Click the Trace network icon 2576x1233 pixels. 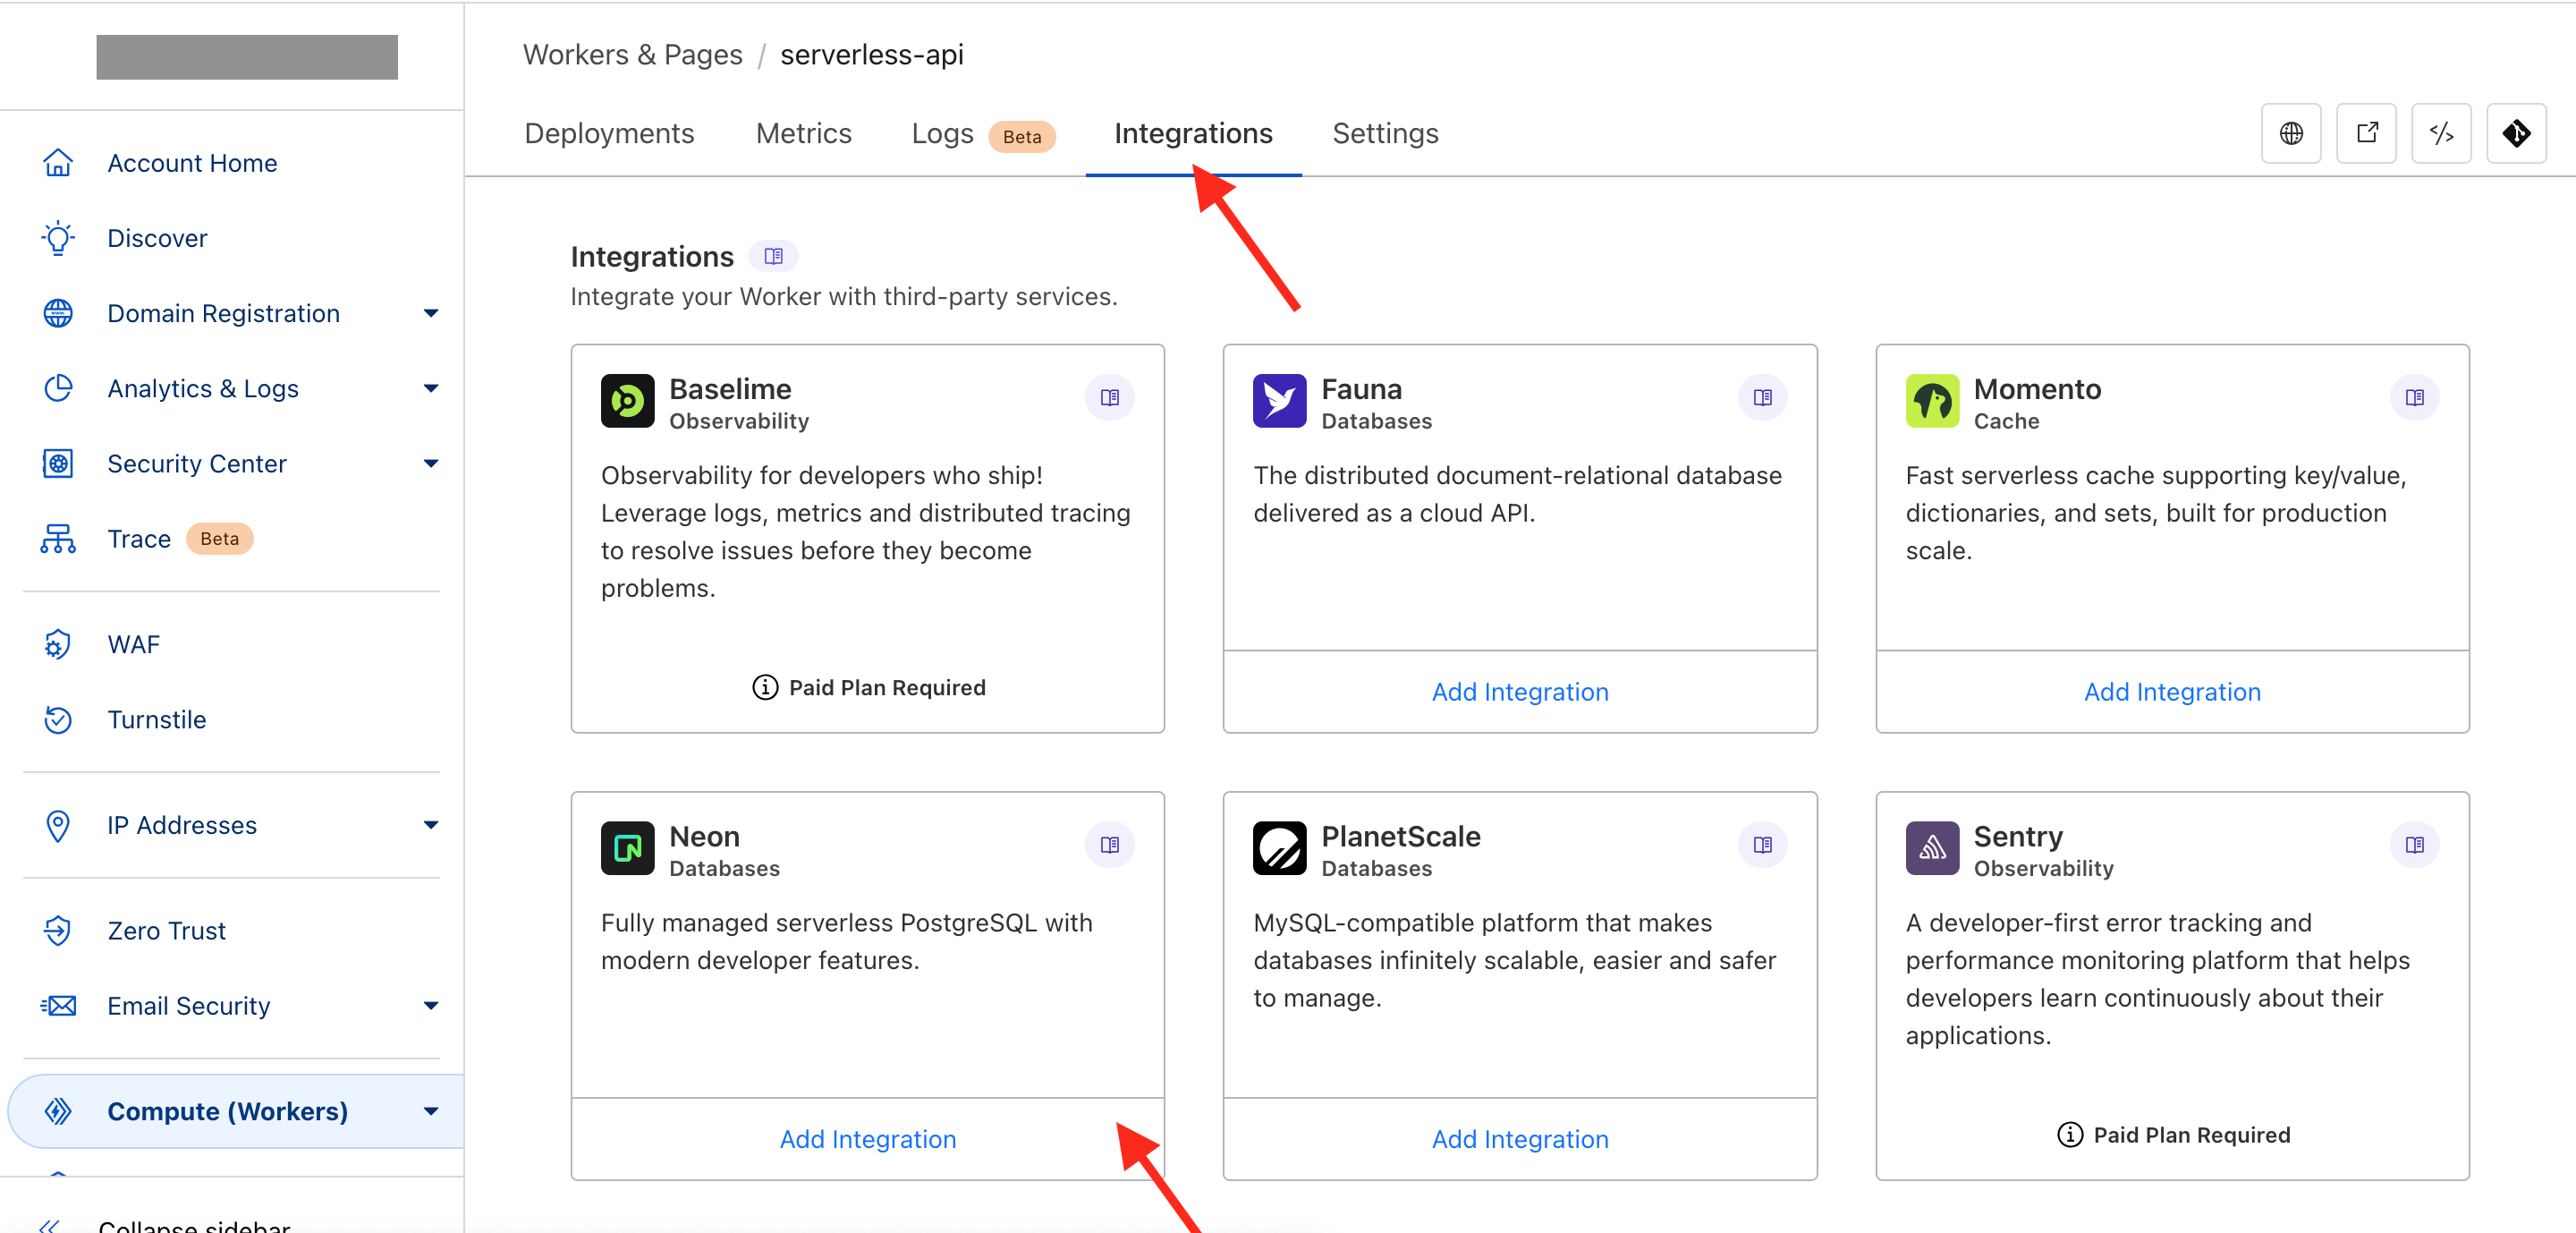click(58, 538)
